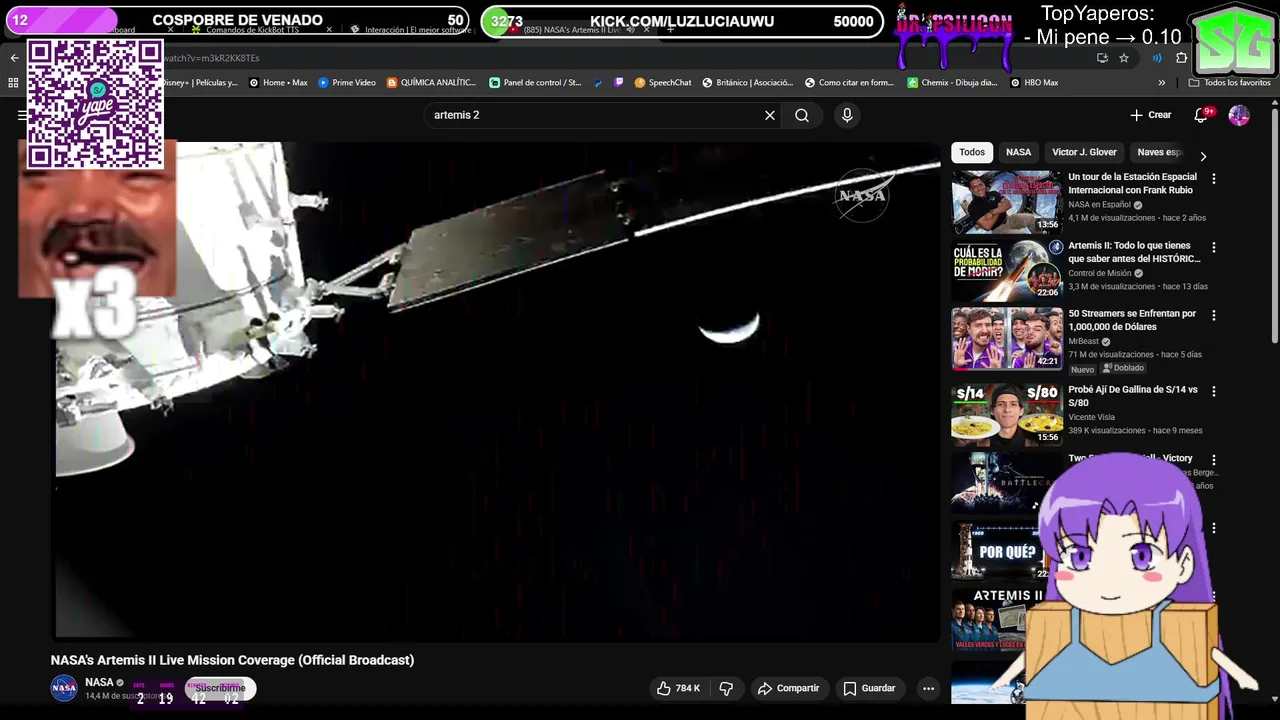Open the YouTube hamburger guide menu
Screen dimensions: 1280x720
click(x=22, y=115)
